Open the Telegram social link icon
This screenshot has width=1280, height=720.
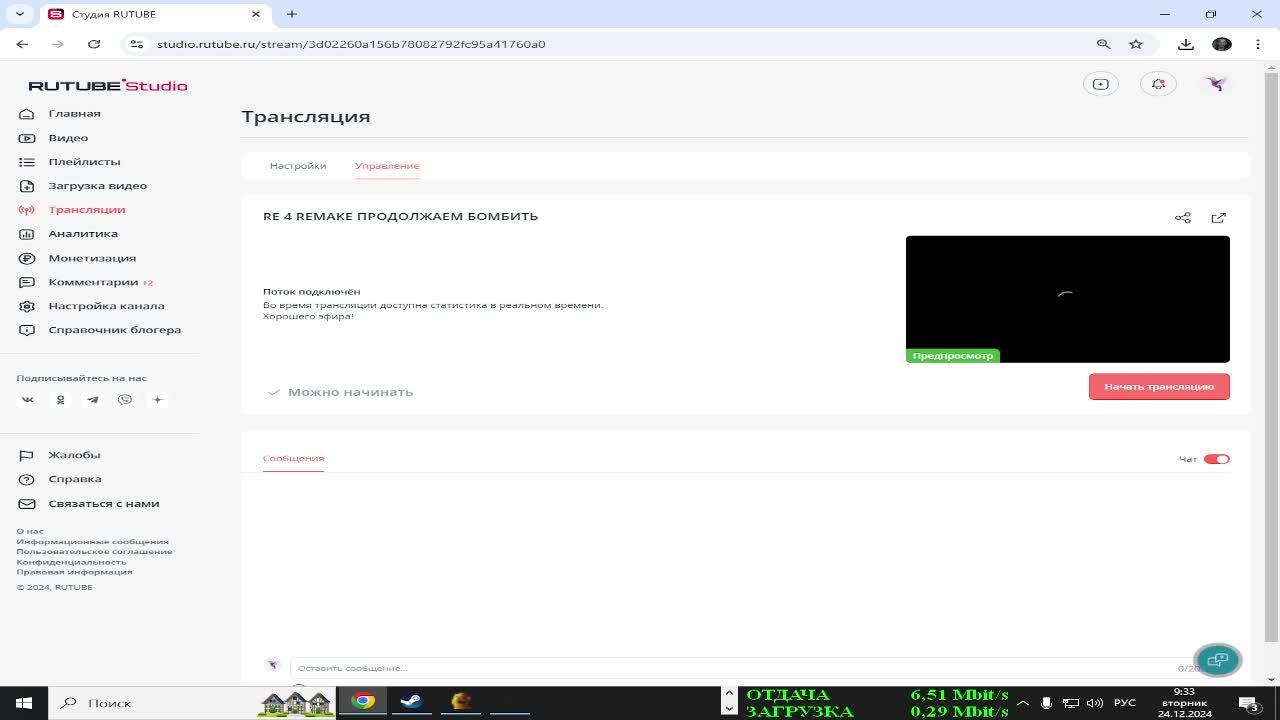coord(92,400)
